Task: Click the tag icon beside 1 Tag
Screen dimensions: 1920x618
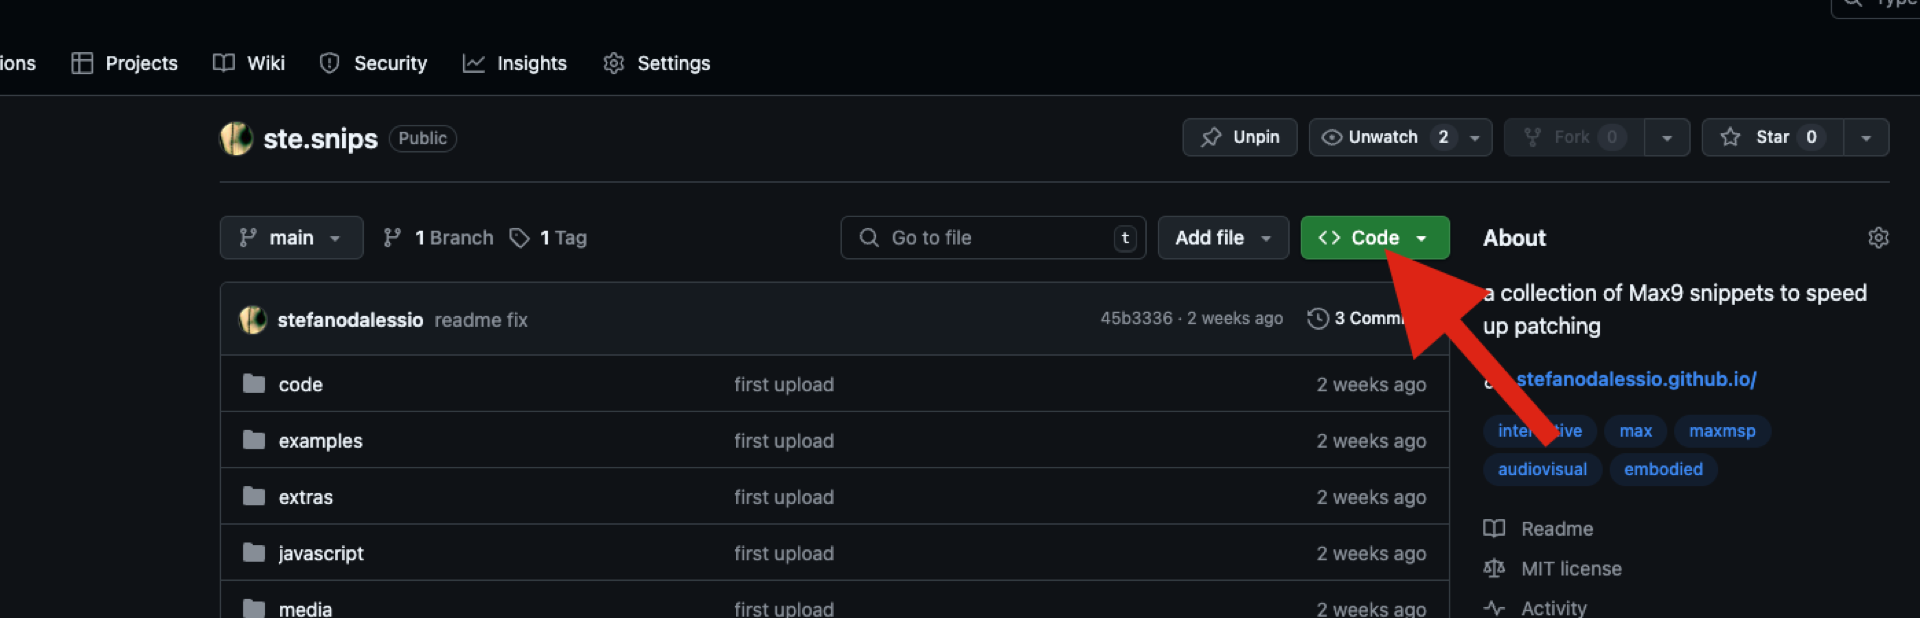Action: coord(519,238)
